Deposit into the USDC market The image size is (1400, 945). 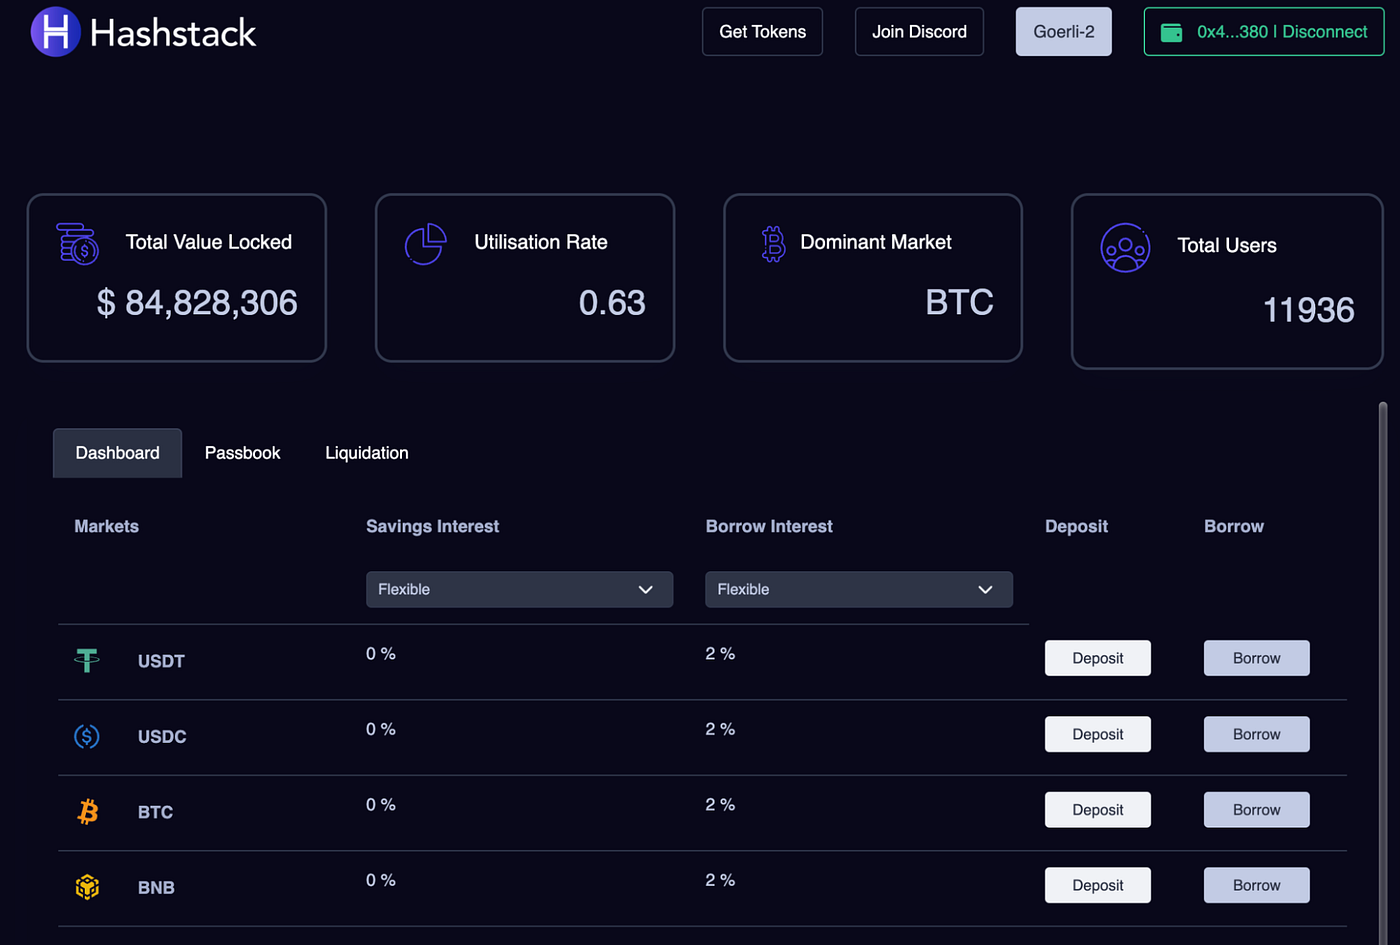click(1098, 734)
